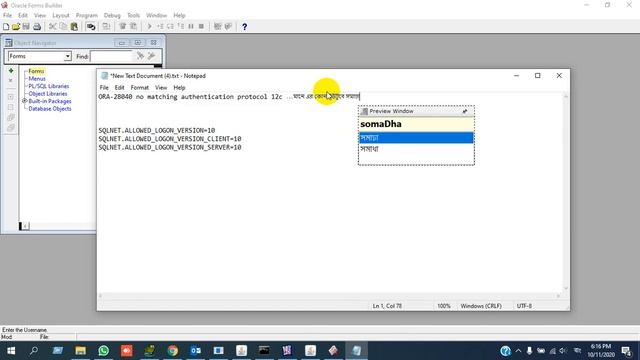The image size is (640, 360).
Task: Minimize the Object Navigator panel
Action: click(122, 42)
